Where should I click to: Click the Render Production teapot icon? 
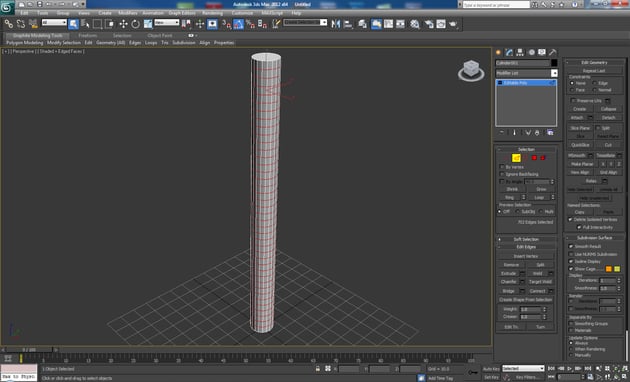tap(453, 24)
